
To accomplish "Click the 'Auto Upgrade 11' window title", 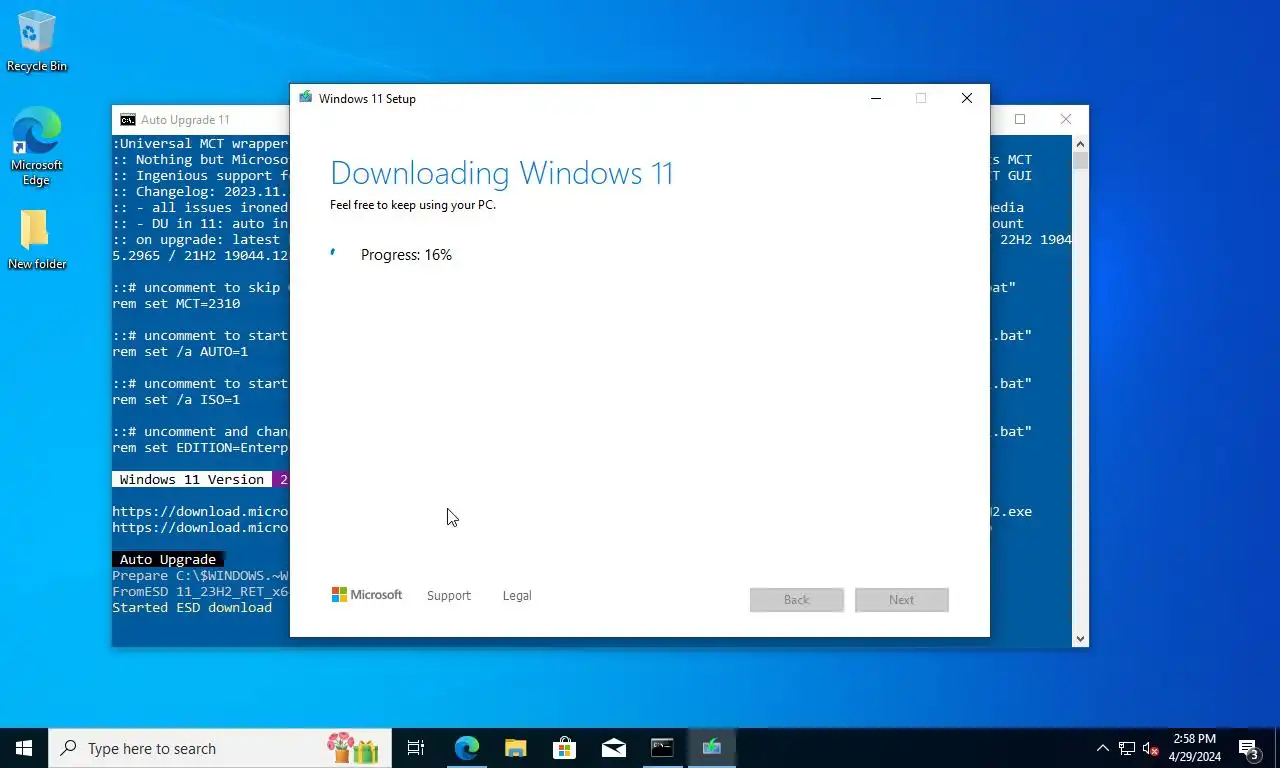I will (185, 120).
